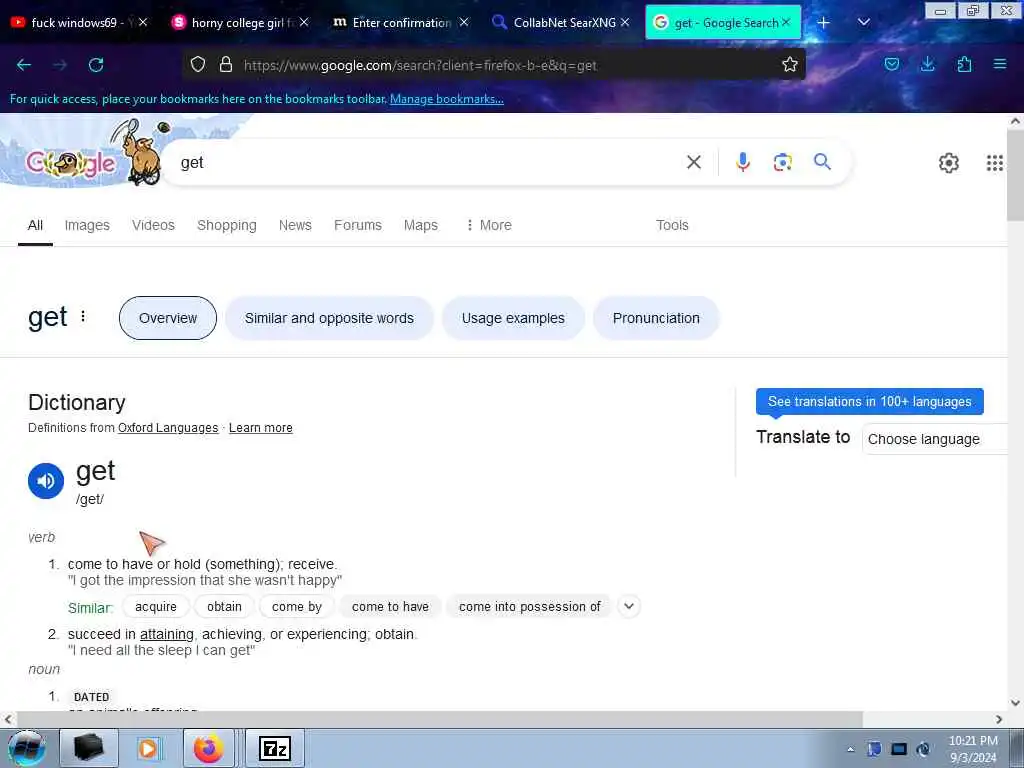
Task: Open the tracking protection shield icon
Action: tap(198, 64)
